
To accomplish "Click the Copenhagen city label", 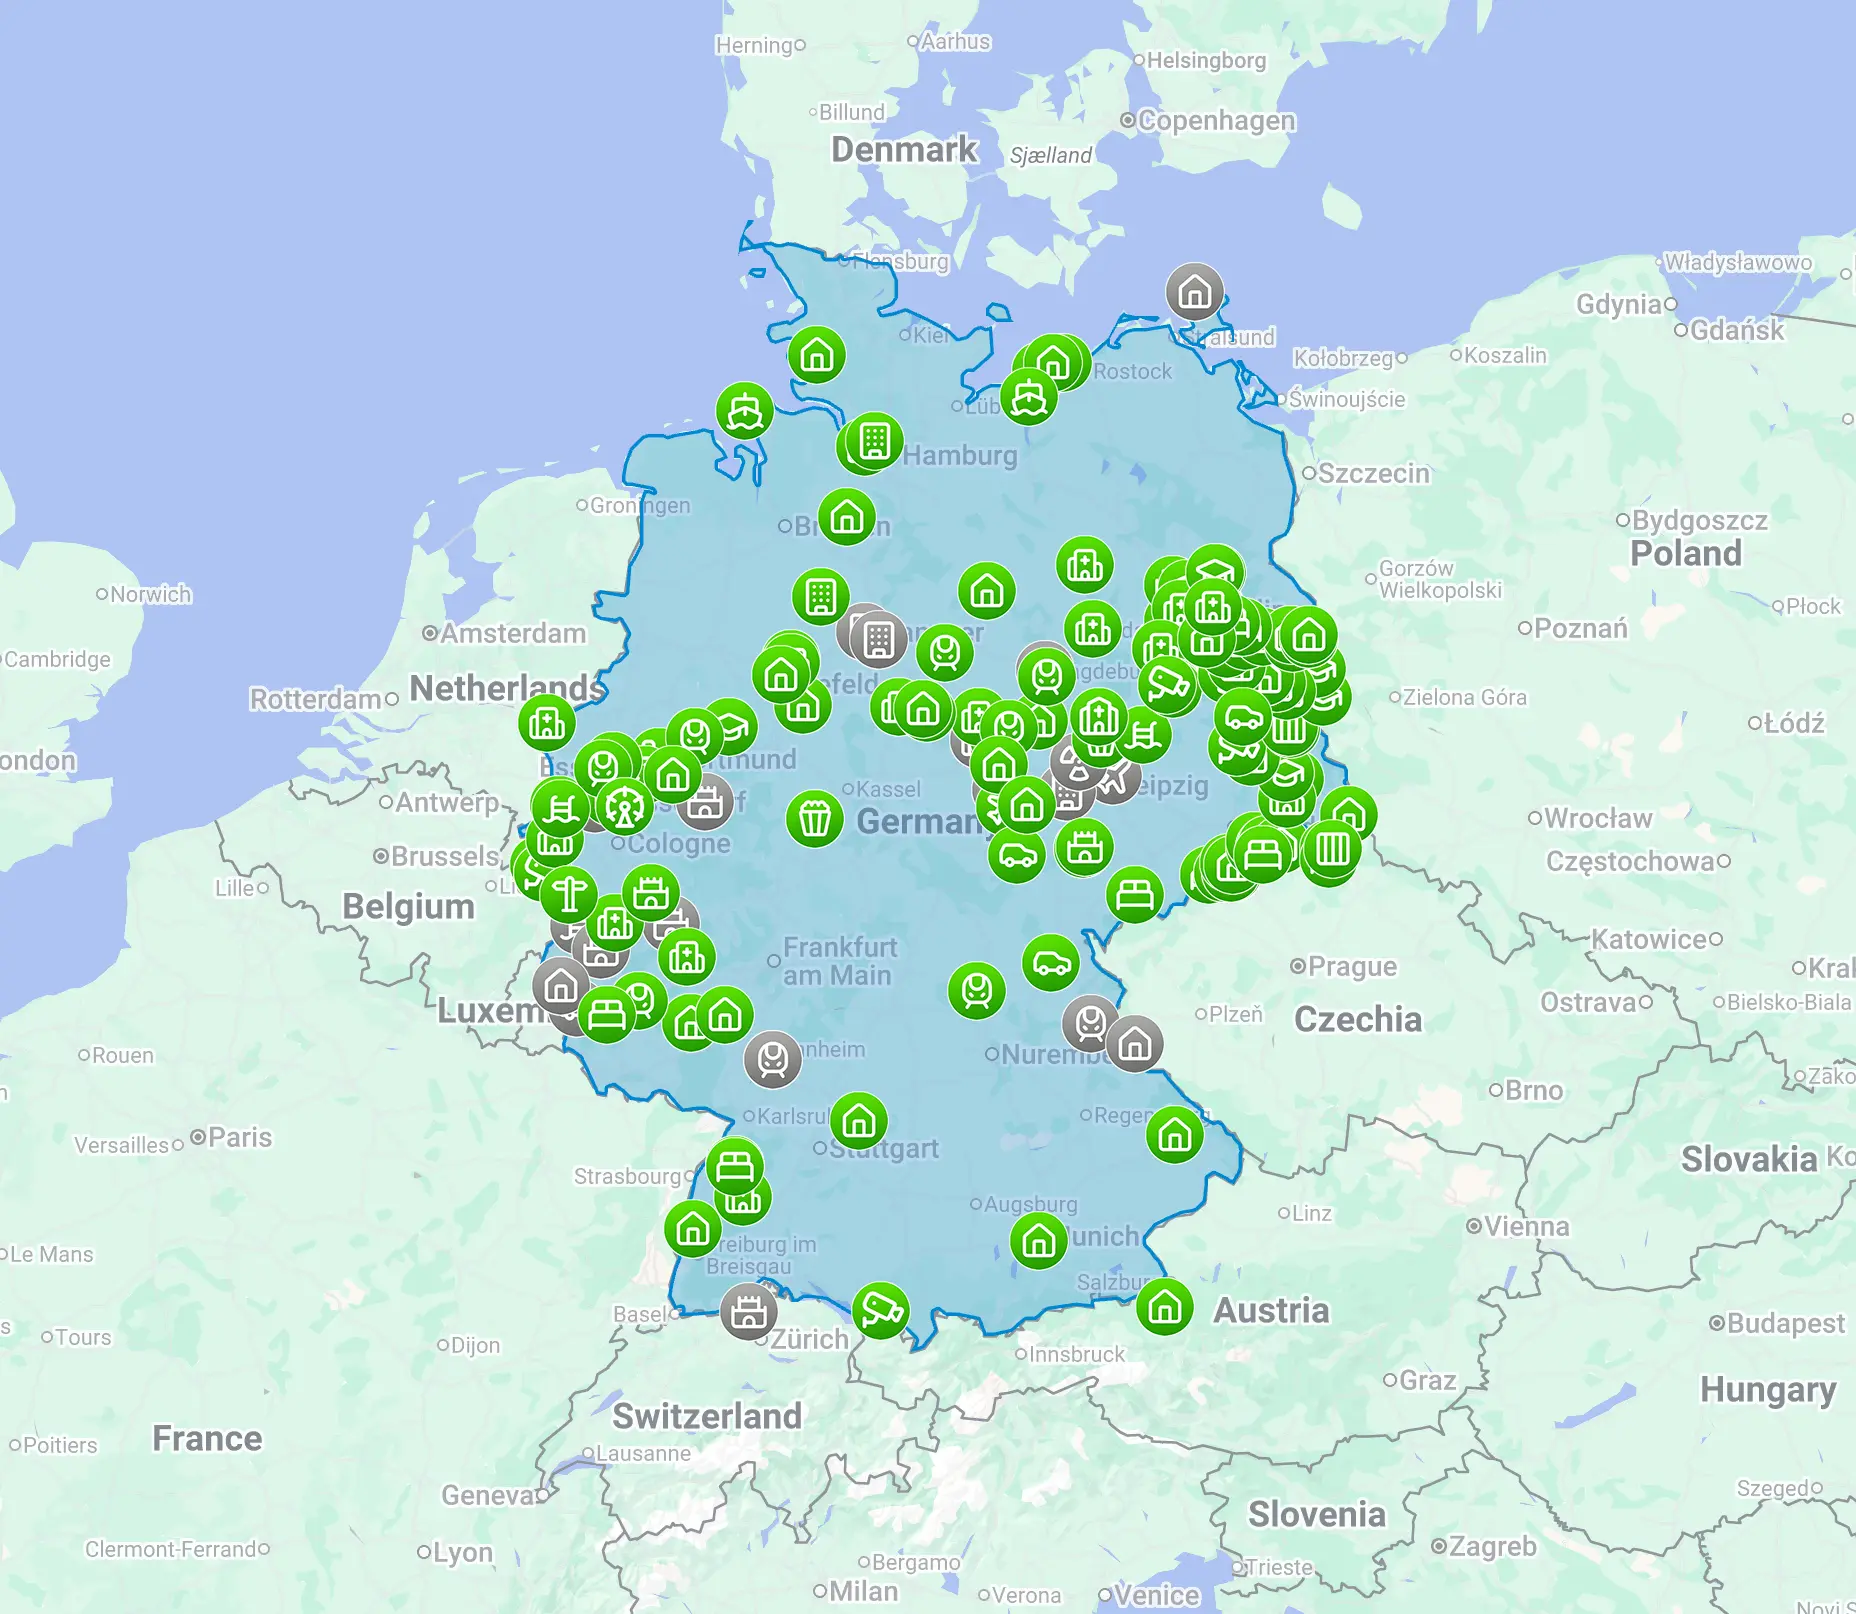I will 1216,121.
